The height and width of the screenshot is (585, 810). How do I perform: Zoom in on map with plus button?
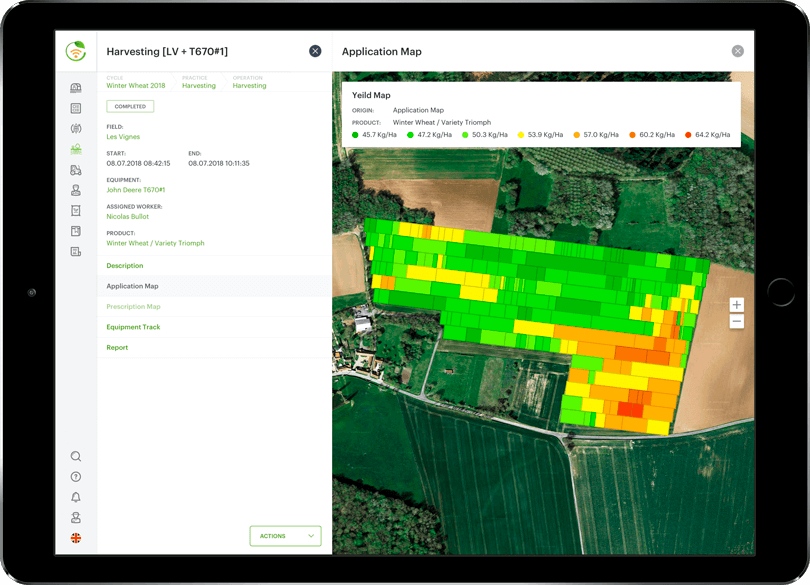[x=737, y=305]
